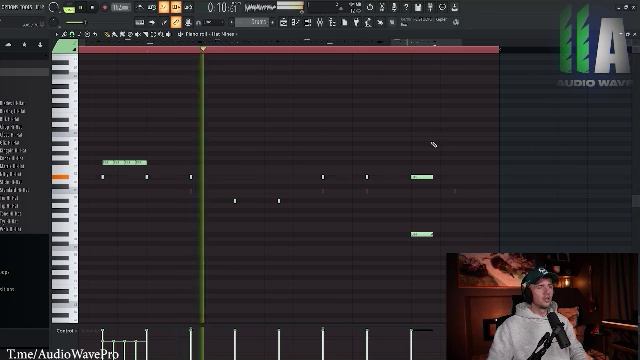
Task: Toggle wait for input before recording
Action: pyautogui.click(x=151, y=7)
